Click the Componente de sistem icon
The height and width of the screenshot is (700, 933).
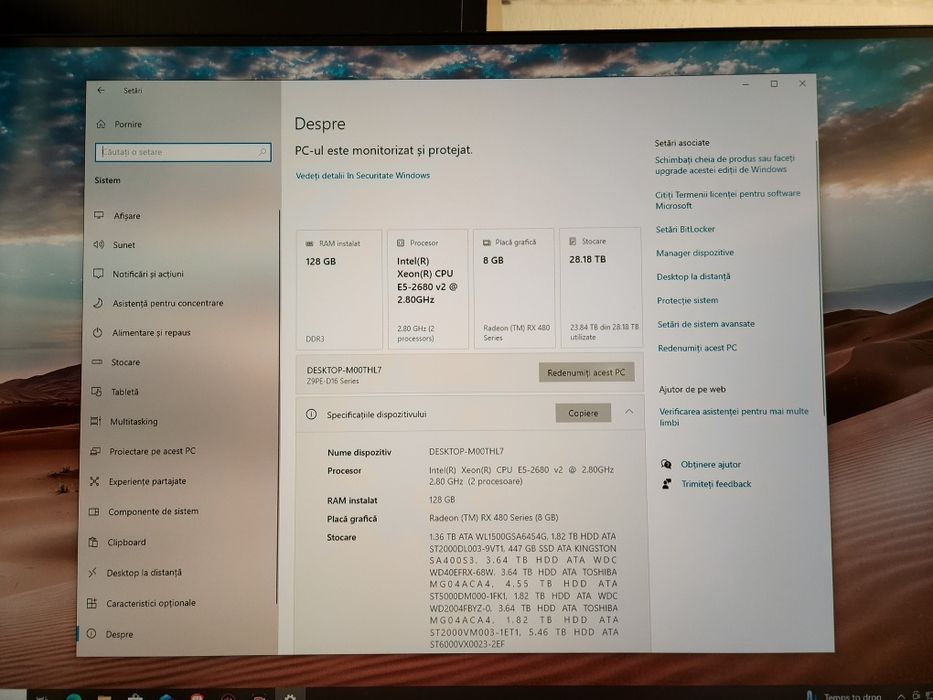pos(94,511)
